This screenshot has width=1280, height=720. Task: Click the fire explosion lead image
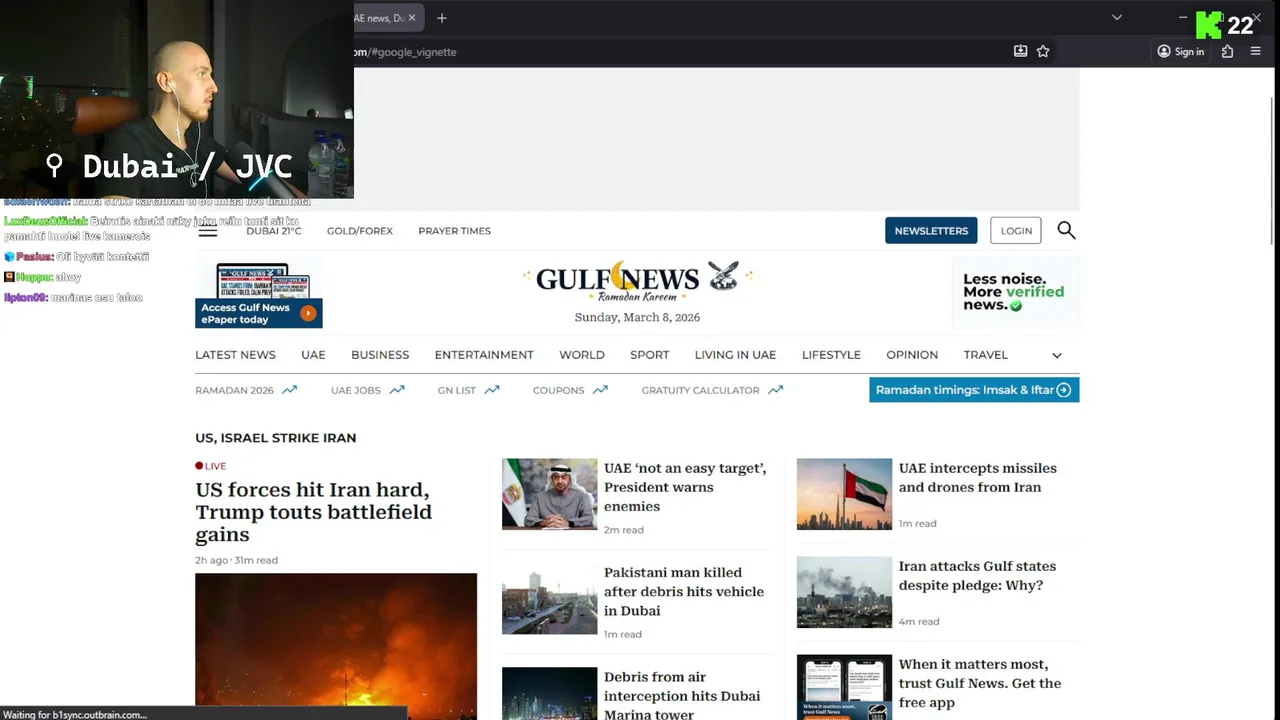point(336,645)
